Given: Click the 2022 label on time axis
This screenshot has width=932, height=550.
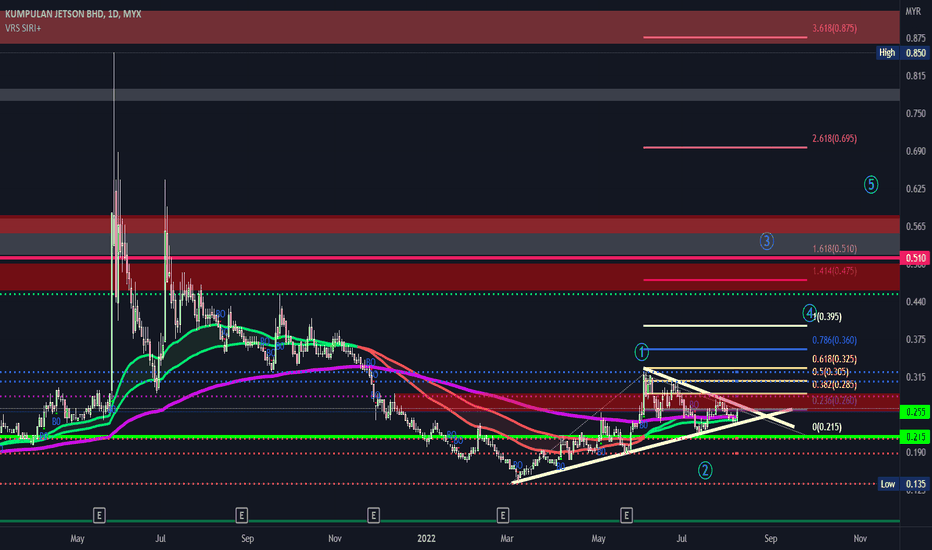Looking at the screenshot, I should 426,538.
